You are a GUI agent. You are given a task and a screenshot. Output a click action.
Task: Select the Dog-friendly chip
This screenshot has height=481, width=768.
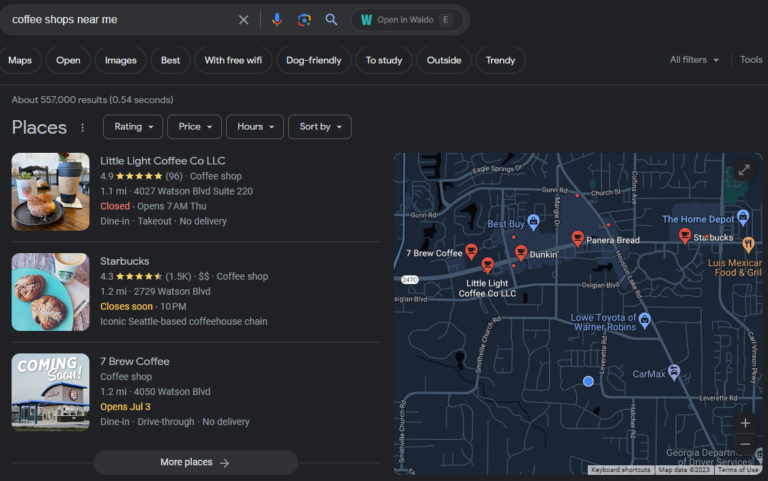[313, 60]
